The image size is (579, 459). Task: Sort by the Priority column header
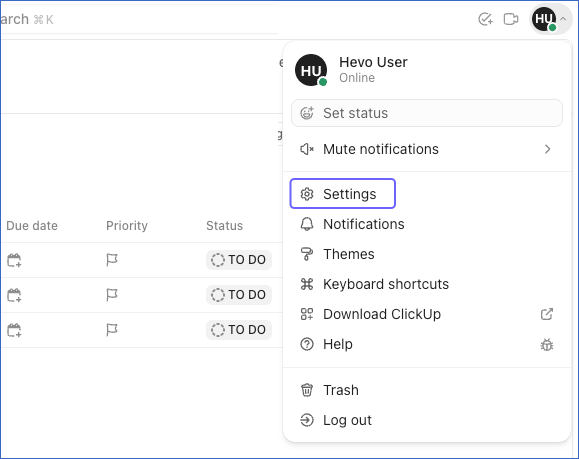127,226
